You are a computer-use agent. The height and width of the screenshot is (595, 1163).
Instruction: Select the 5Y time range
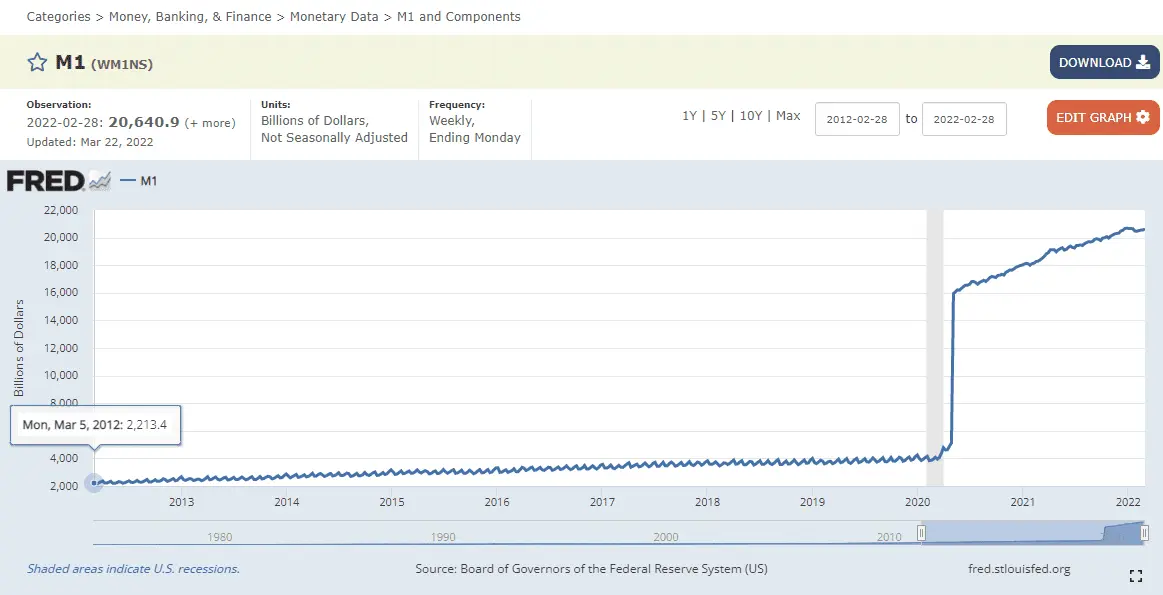[x=718, y=116]
